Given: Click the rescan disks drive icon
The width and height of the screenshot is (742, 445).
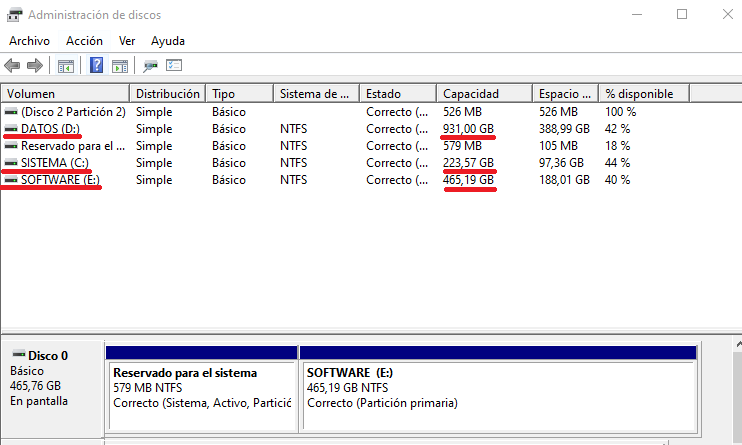Looking at the screenshot, I should pos(151,66).
